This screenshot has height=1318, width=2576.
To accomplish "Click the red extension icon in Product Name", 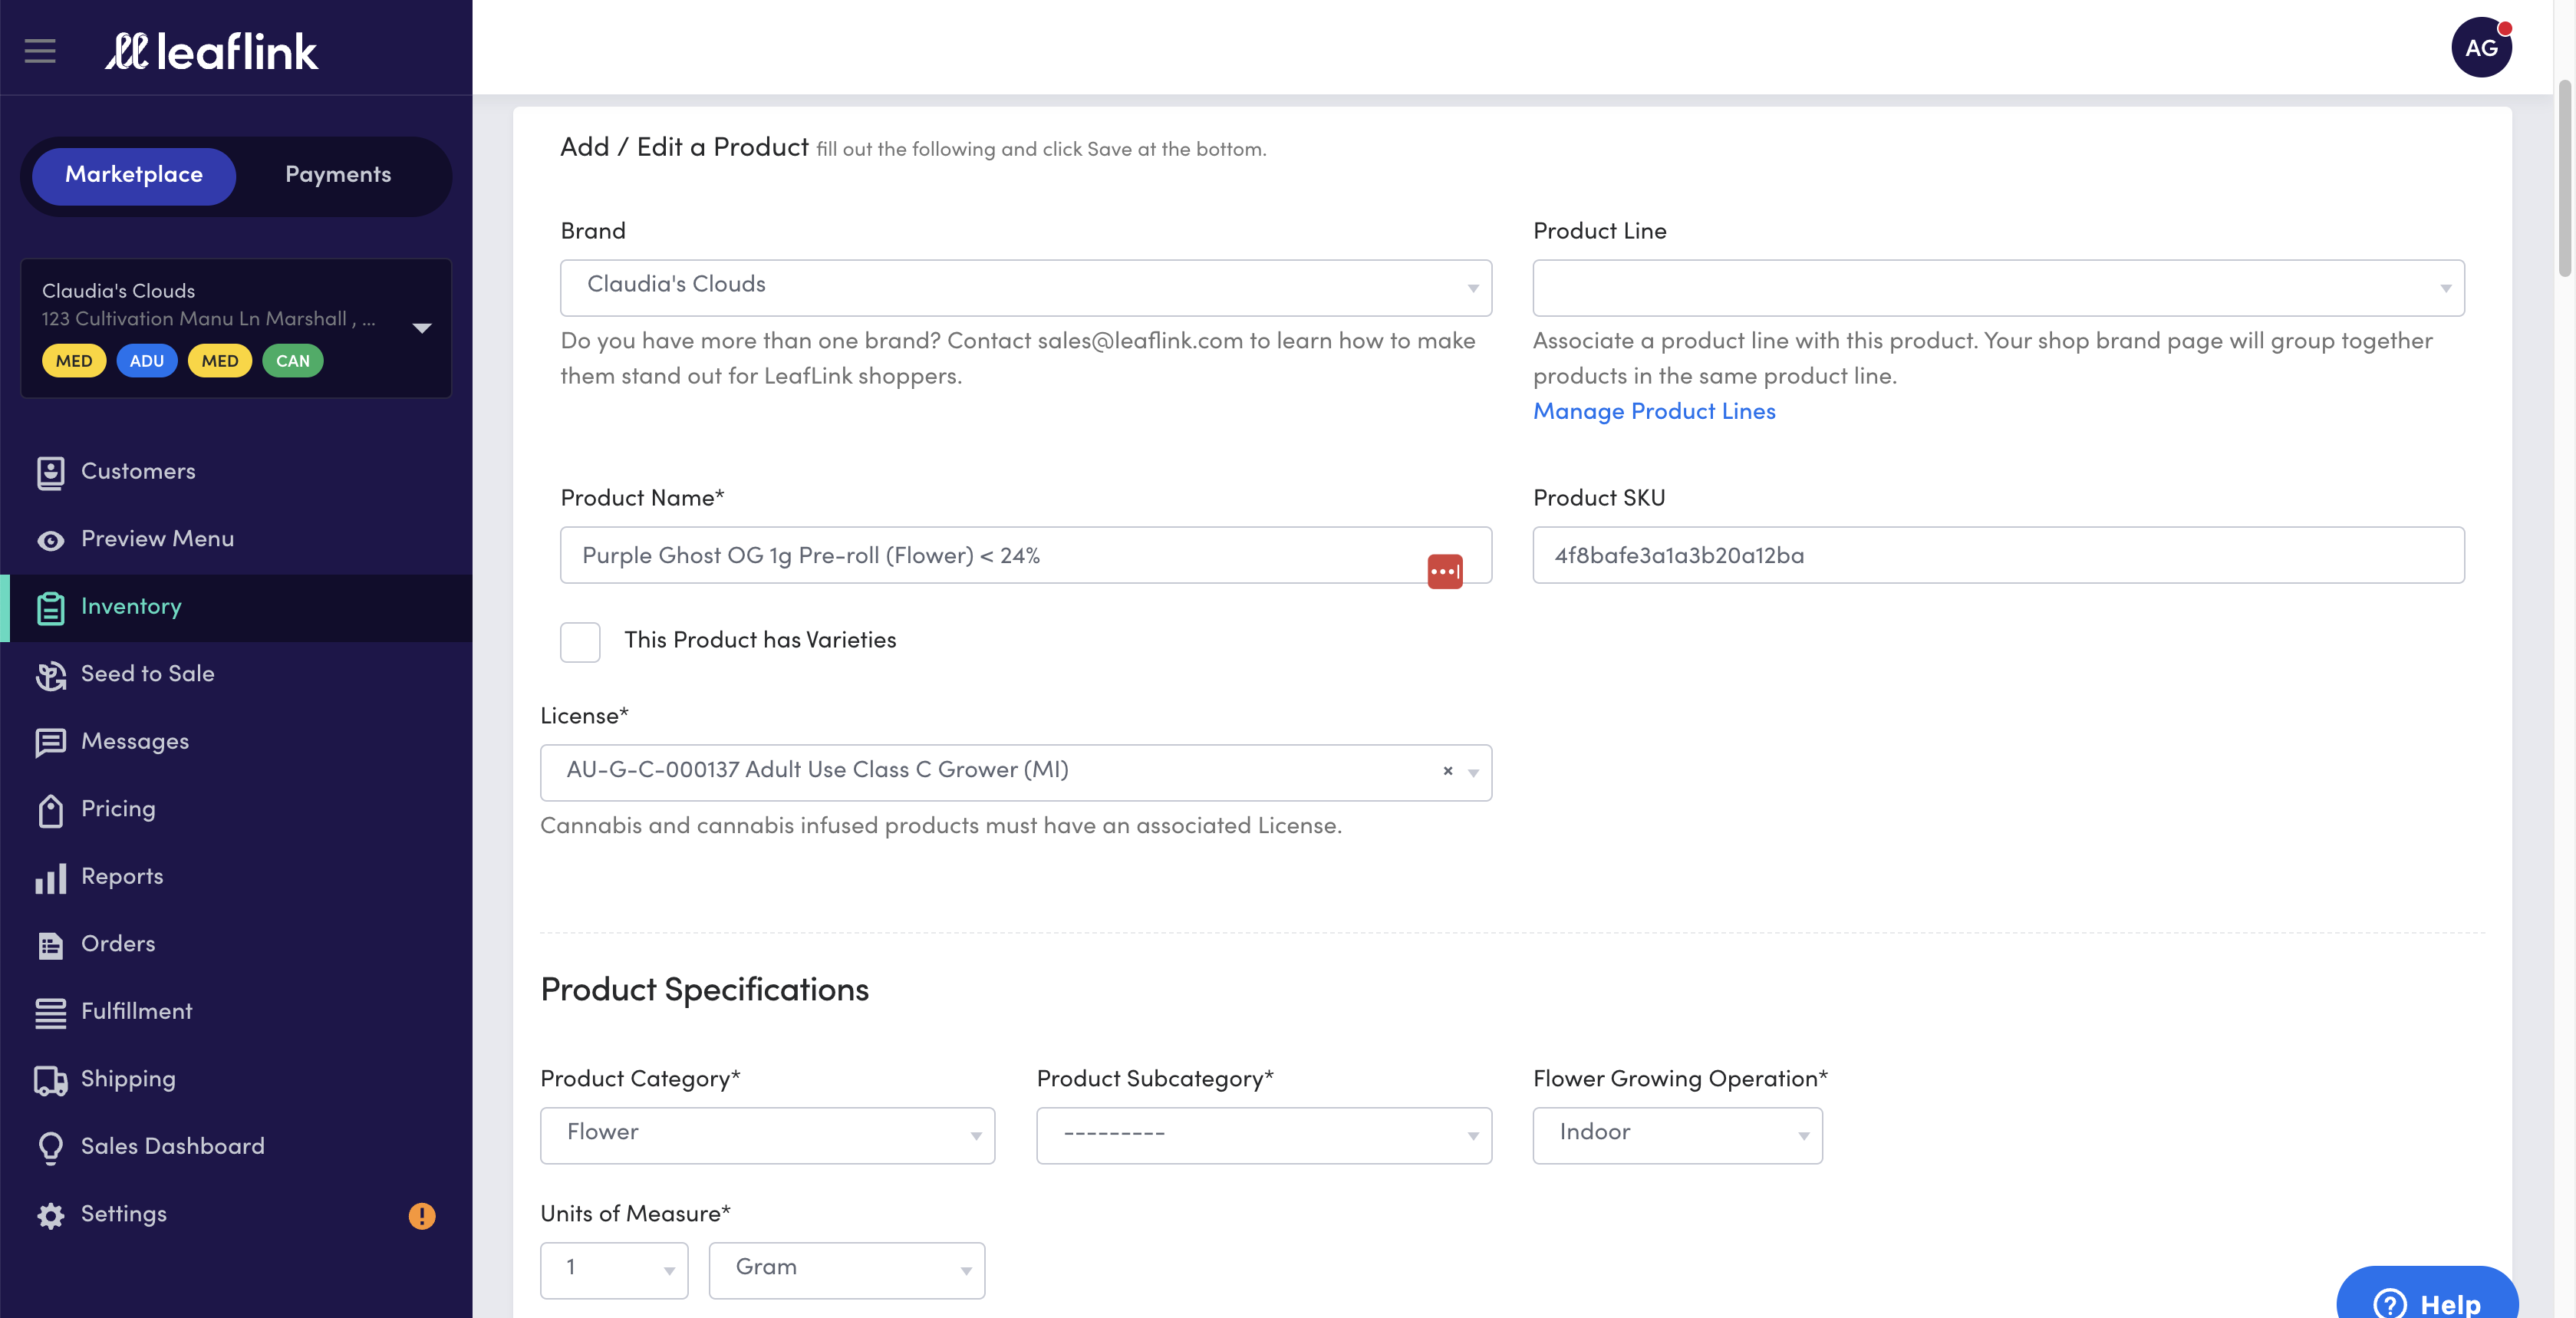I will click(x=1444, y=571).
